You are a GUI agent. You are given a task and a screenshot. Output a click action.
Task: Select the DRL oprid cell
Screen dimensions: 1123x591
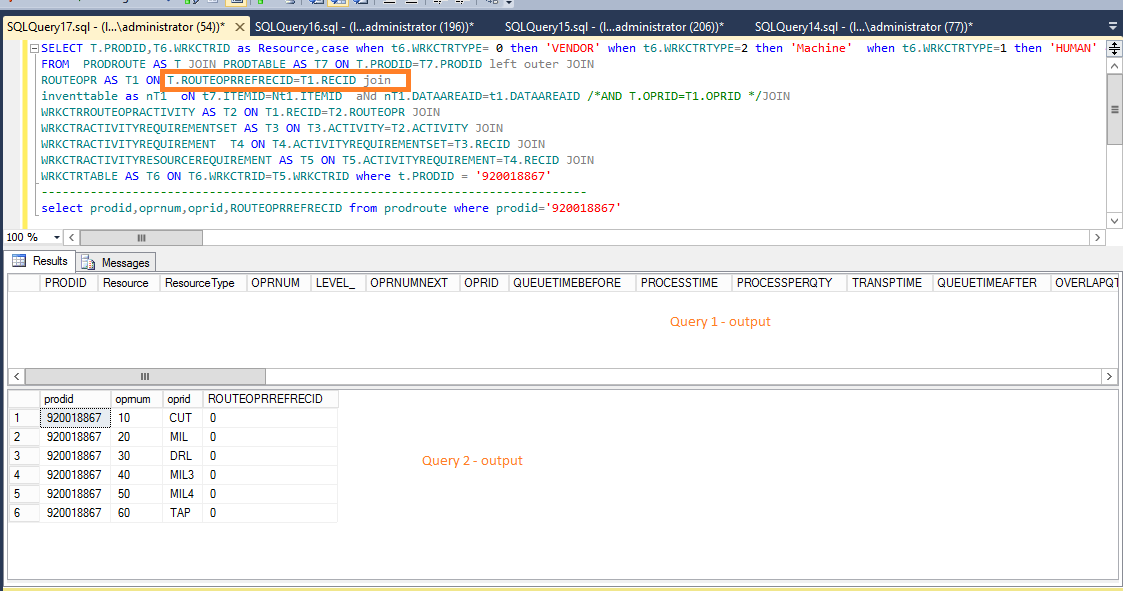click(182, 456)
